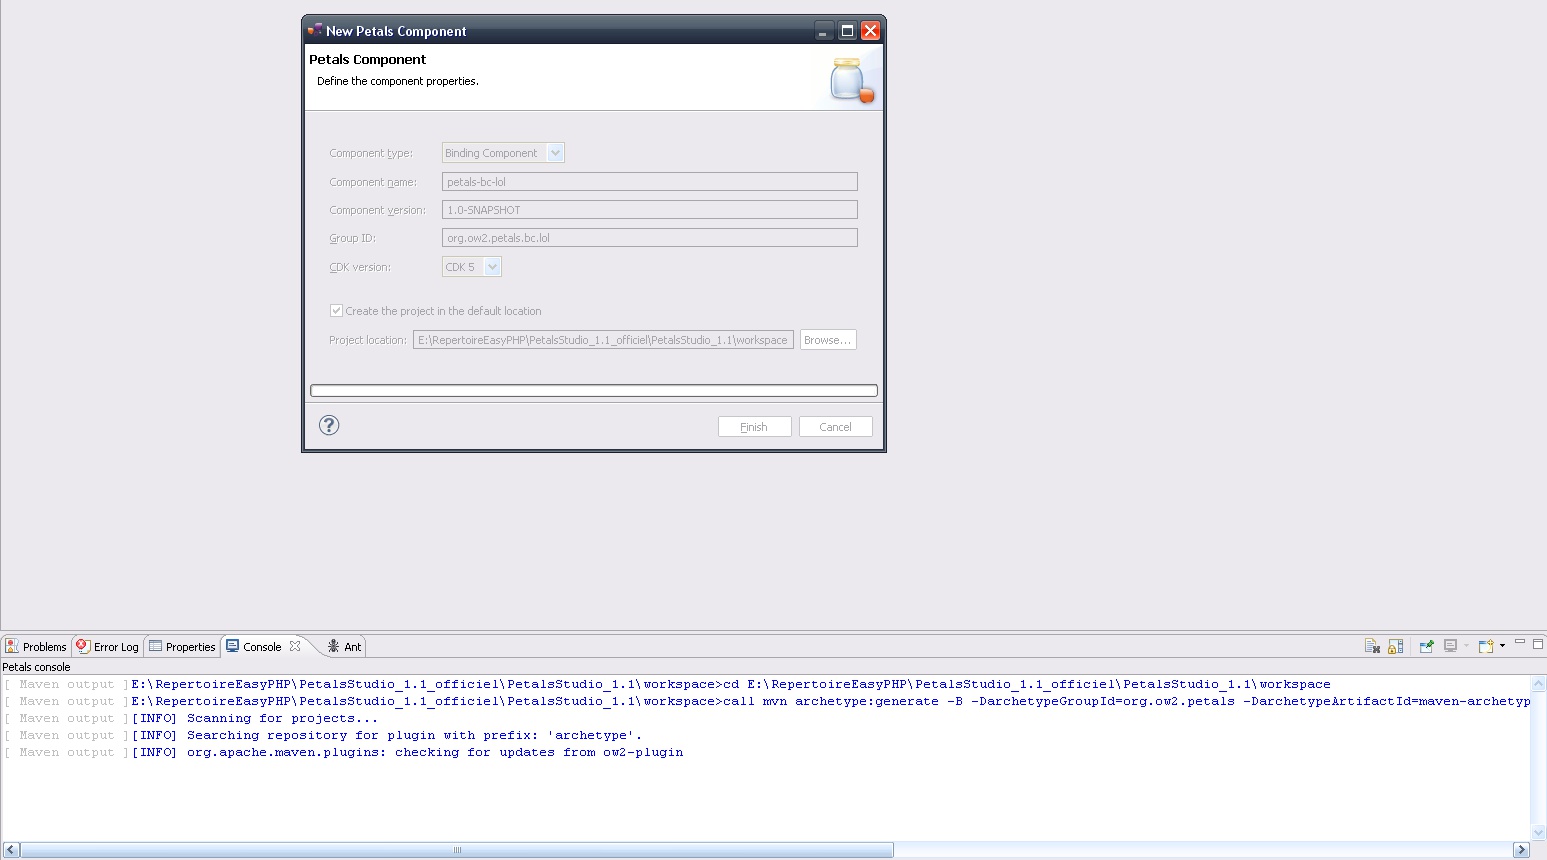Open the Error Log tab
This screenshot has width=1547, height=860.
[x=108, y=647]
